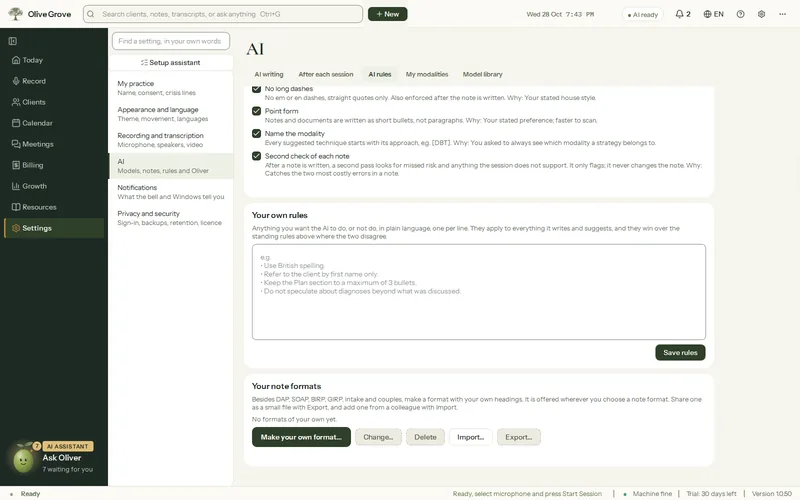The image size is (800, 500).
Task: Click the Setup assistant button
Action: tap(171, 62)
